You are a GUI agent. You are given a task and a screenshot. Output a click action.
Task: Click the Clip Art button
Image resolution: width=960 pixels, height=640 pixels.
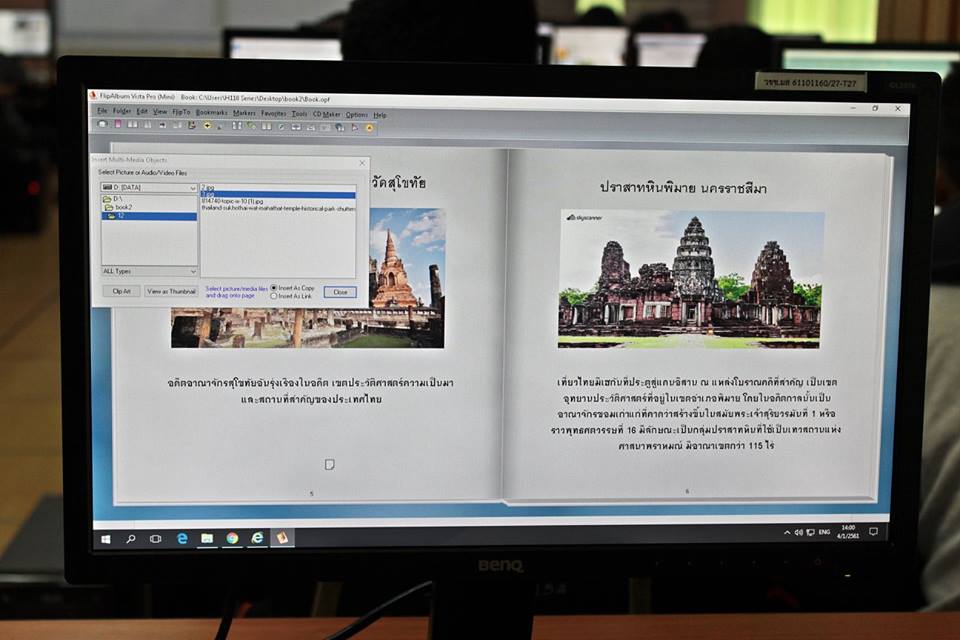pyautogui.click(x=121, y=291)
